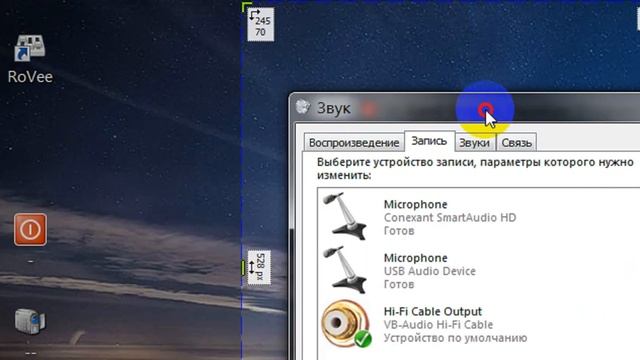This screenshot has width=640, height=360.
Task: Click the USB Audio Device text
Action: (x=430, y=271)
